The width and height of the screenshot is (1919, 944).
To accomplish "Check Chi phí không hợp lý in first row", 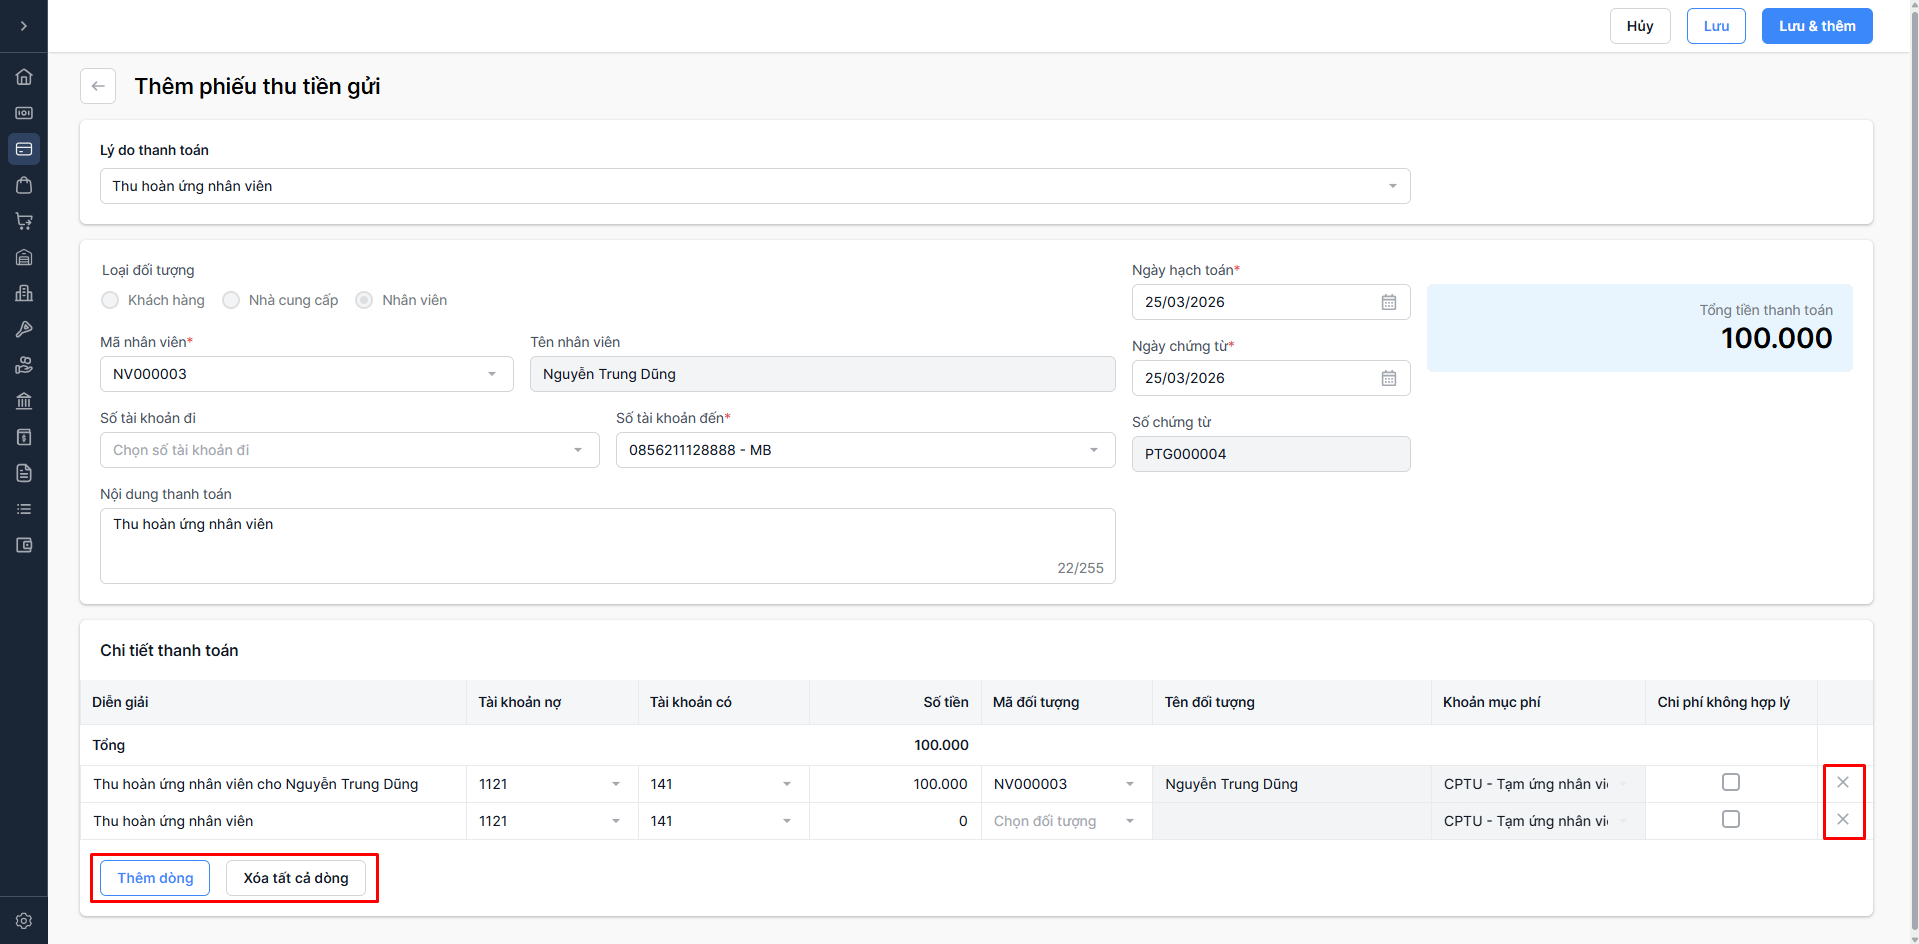I will 1730,782.
